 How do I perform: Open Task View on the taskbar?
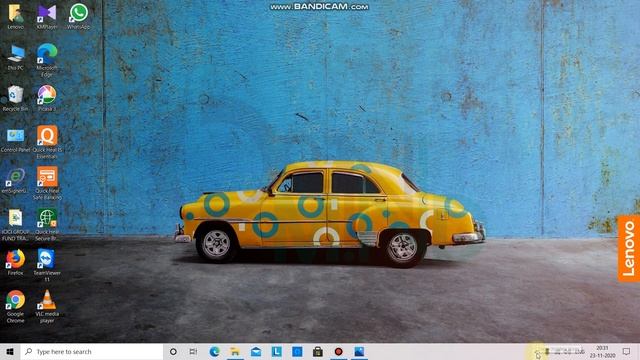pos(193,351)
